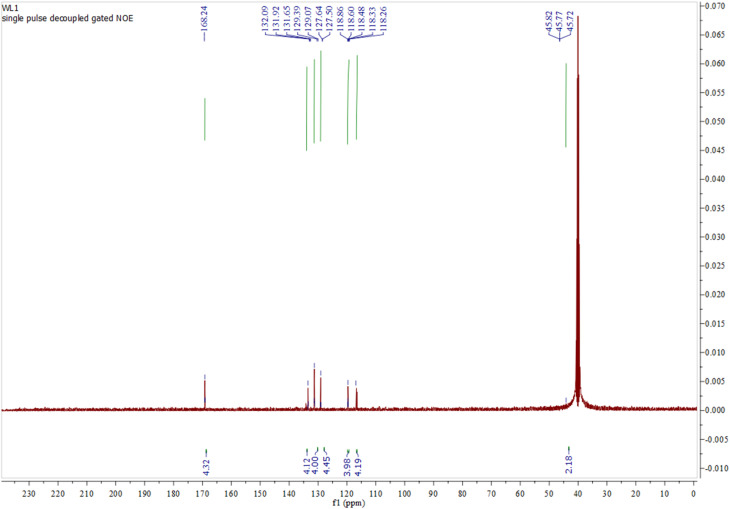Select the 80 tick label on ppm axis

coord(462,494)
